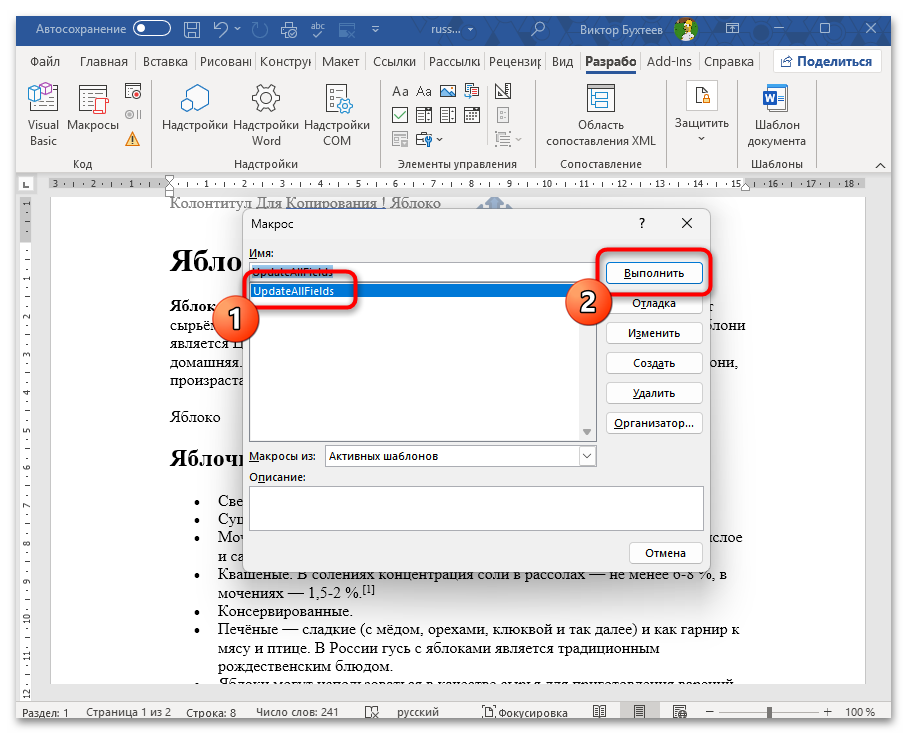Open the Visual Basic editor
This screenshot has width=907, height=734.
[x=43, y=115]
